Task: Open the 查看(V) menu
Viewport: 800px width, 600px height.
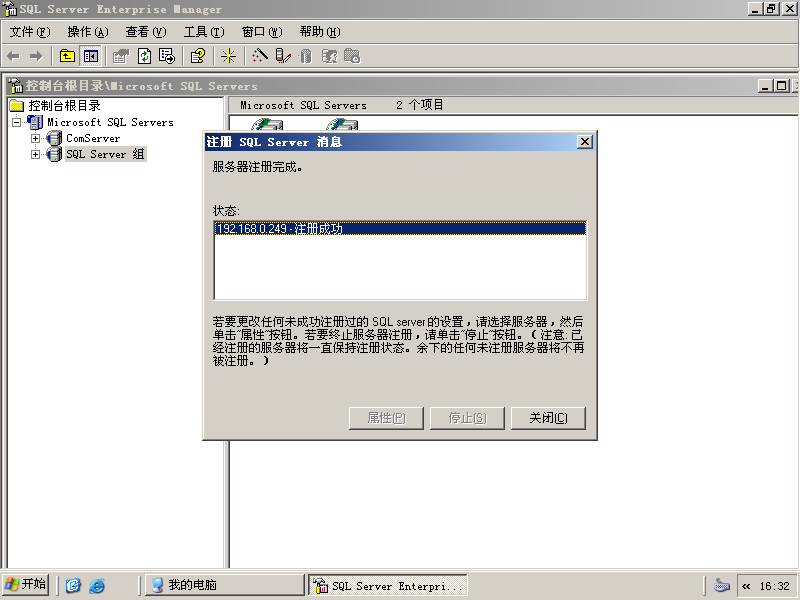Action: pos(146,32)
